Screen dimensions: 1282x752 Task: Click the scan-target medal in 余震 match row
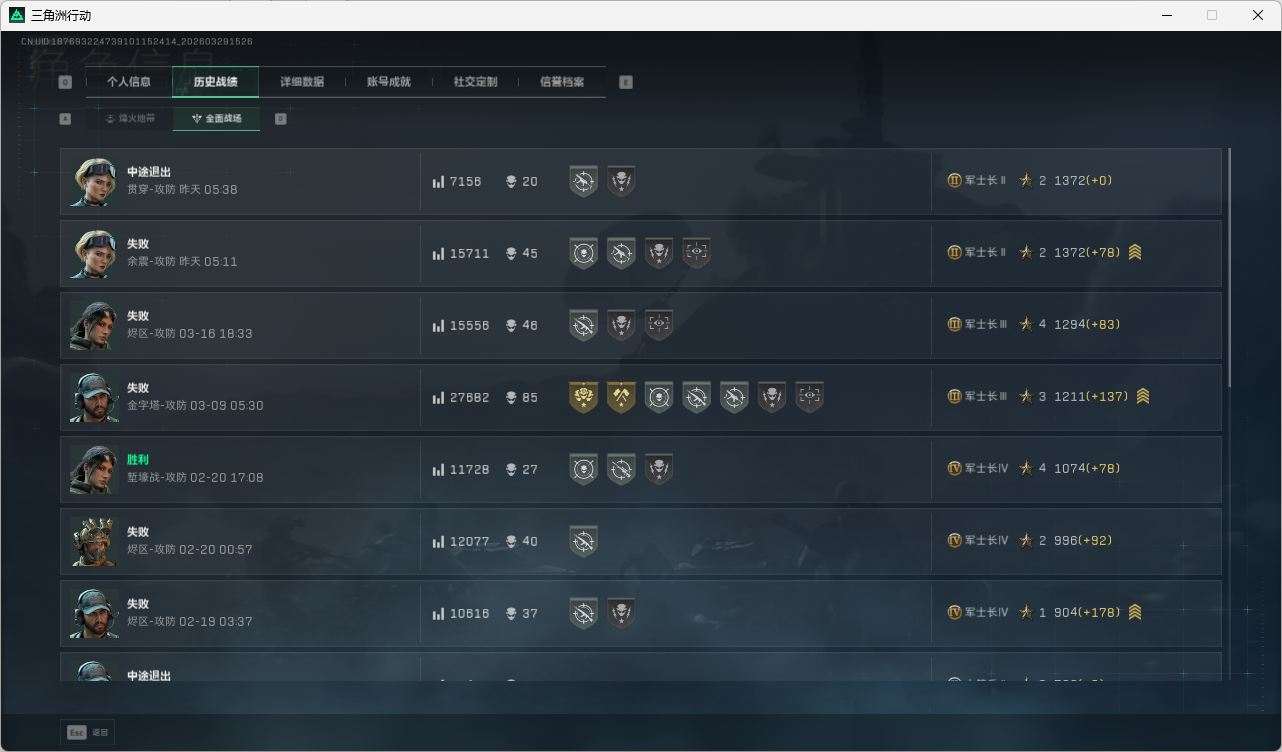click(x=697, y=253)
